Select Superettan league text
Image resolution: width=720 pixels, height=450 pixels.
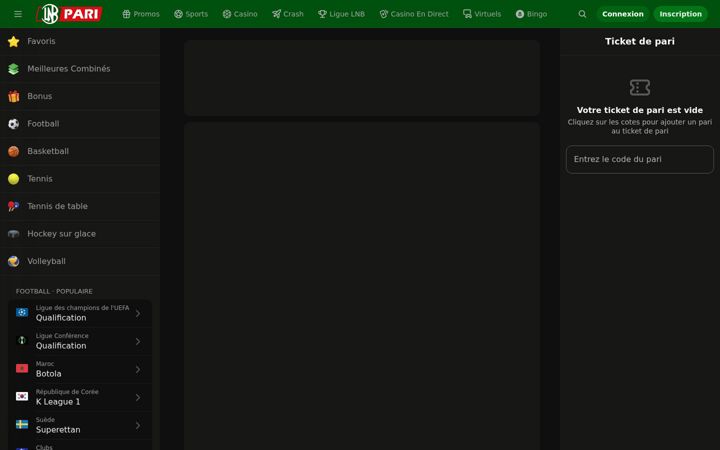coord(58,430)
